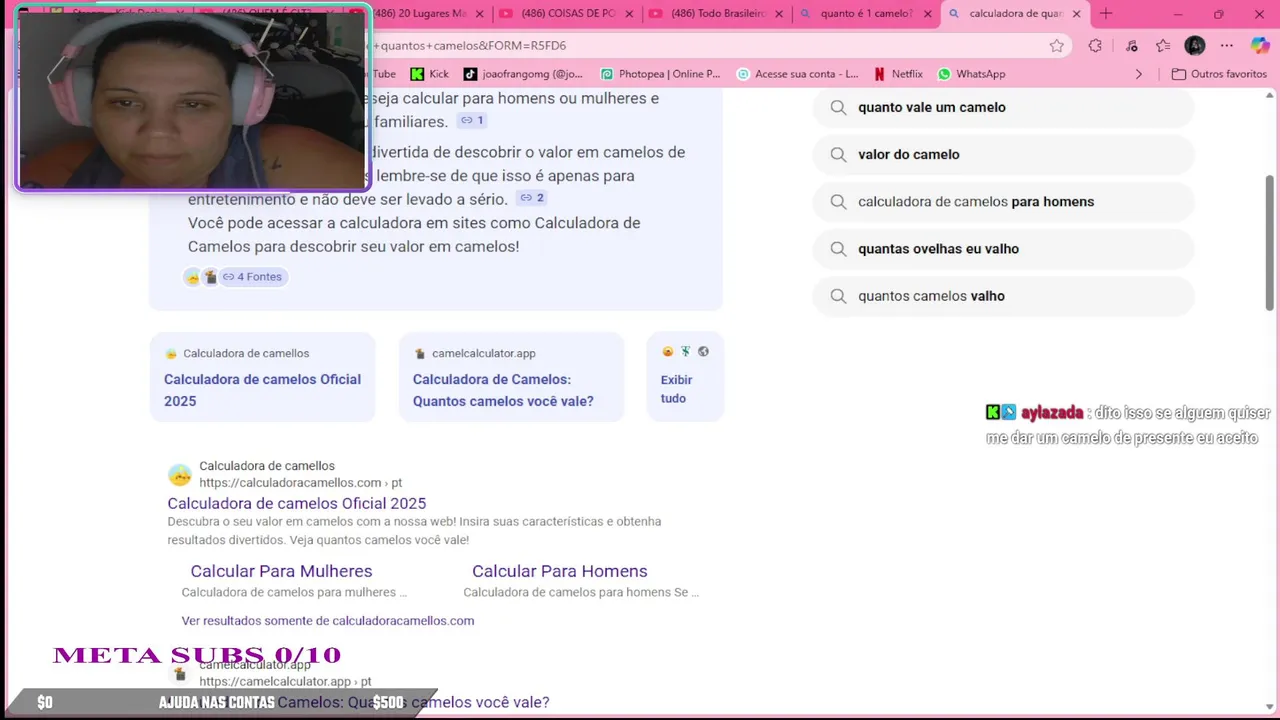Click citation badge 1 link icon

pyautogui.click(x=471, y=120)
